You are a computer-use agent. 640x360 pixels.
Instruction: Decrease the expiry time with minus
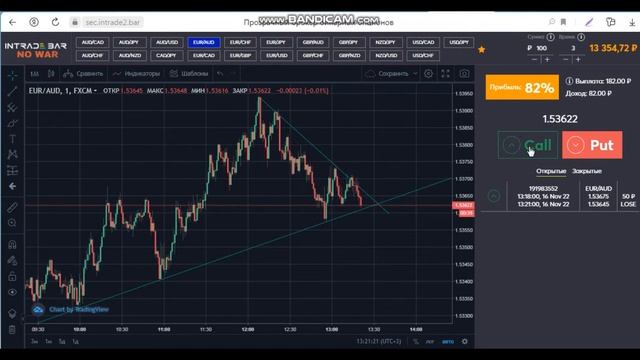click(566, 60)
